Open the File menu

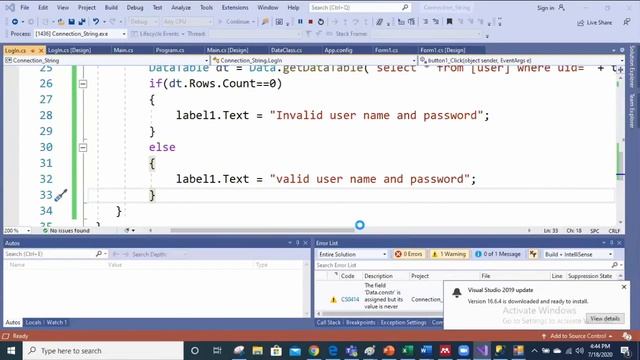[x=24, y=8]
